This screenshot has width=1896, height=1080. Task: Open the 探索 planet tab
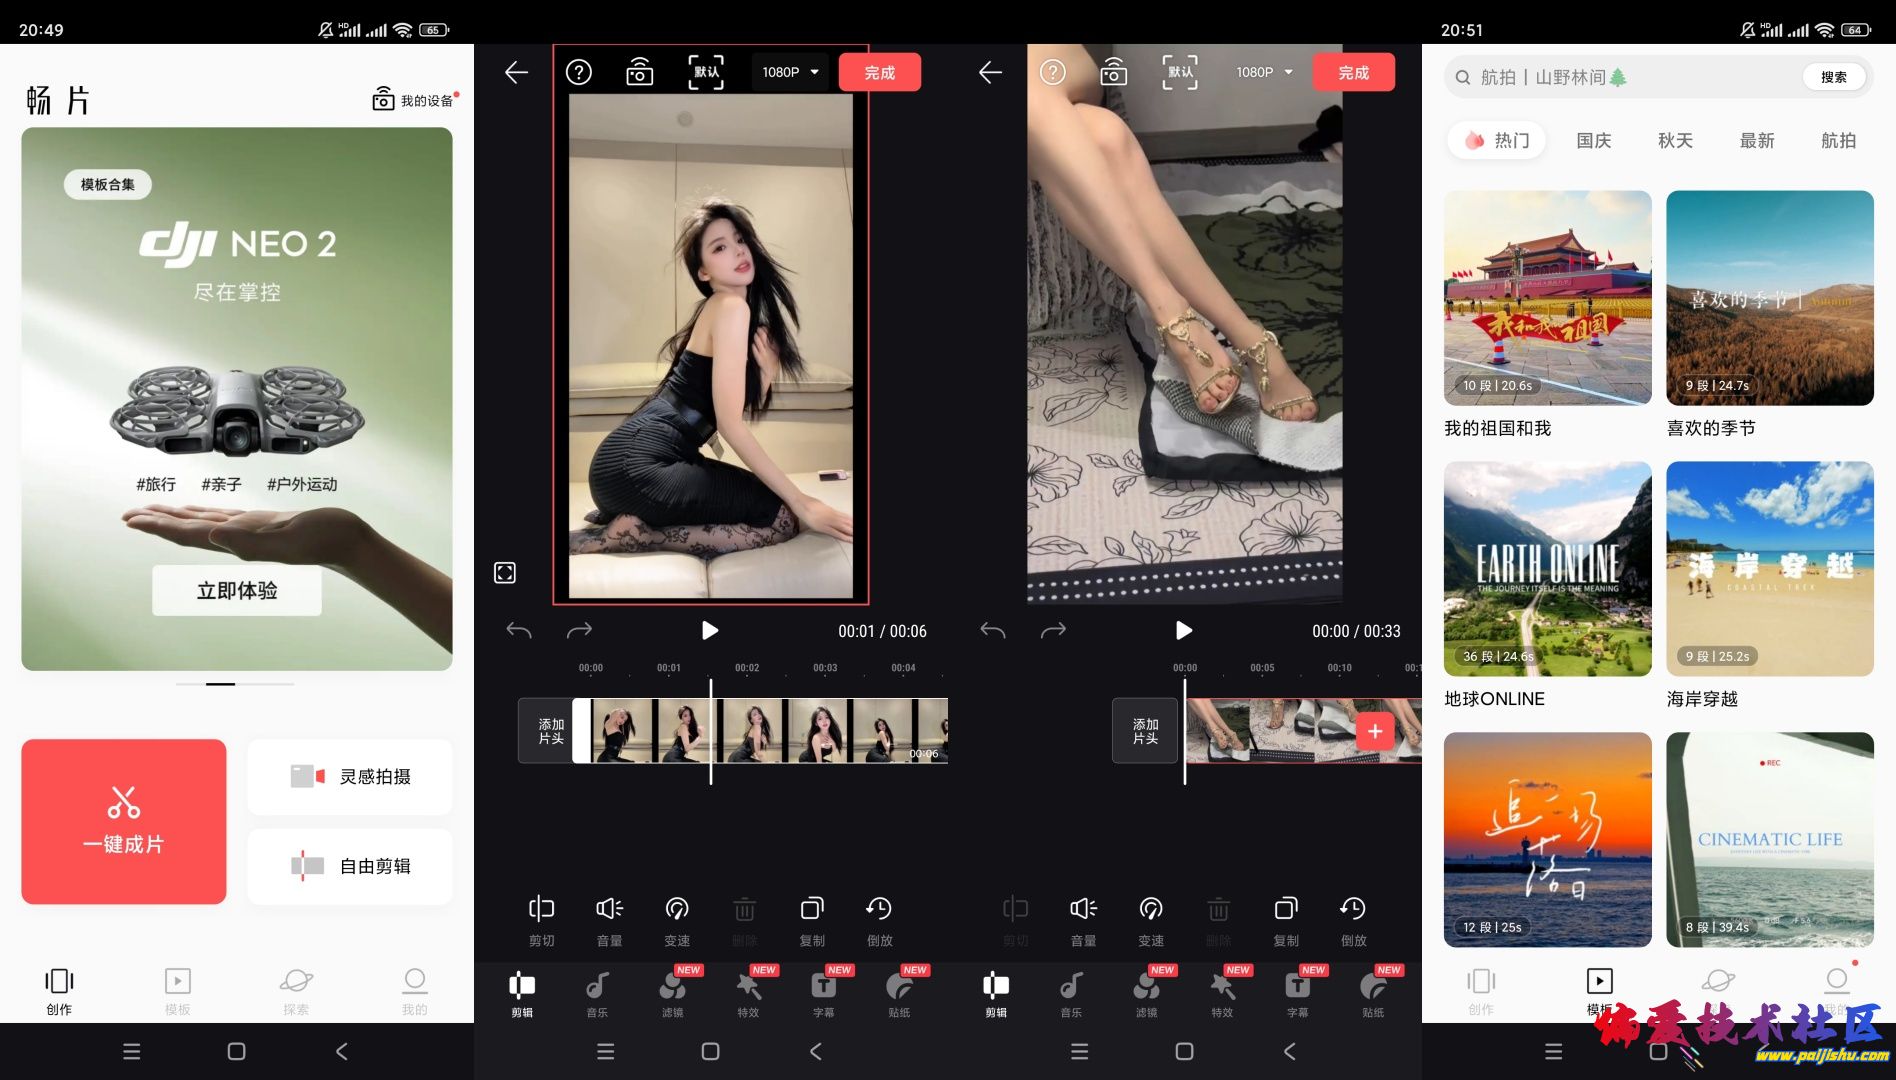(x=296, y=990)
